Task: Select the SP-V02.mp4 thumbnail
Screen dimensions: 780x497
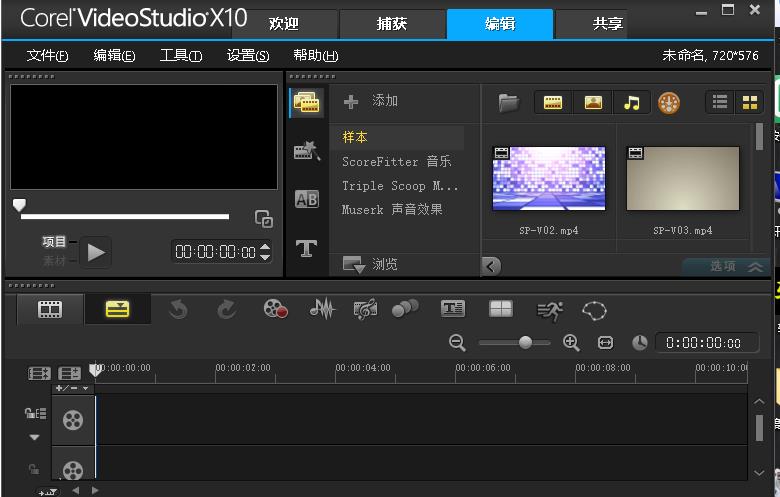Action: click(549, 178)
